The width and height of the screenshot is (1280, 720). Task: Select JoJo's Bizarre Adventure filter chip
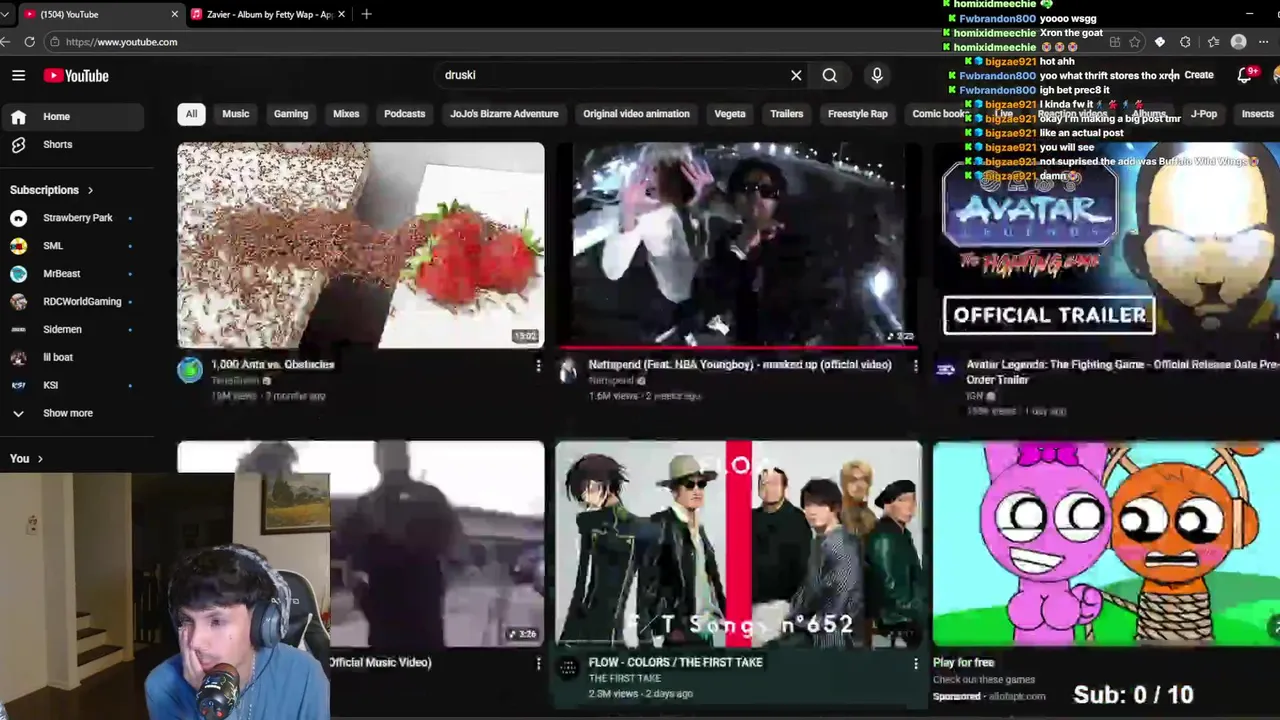(504, 114)
